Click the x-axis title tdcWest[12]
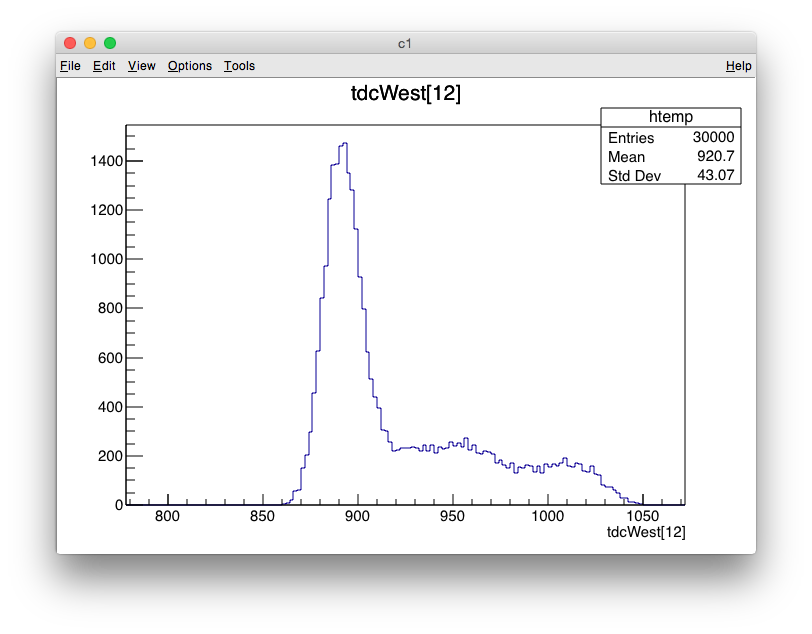The height and width of the screenshot is (634, 812). coord(646,532)
